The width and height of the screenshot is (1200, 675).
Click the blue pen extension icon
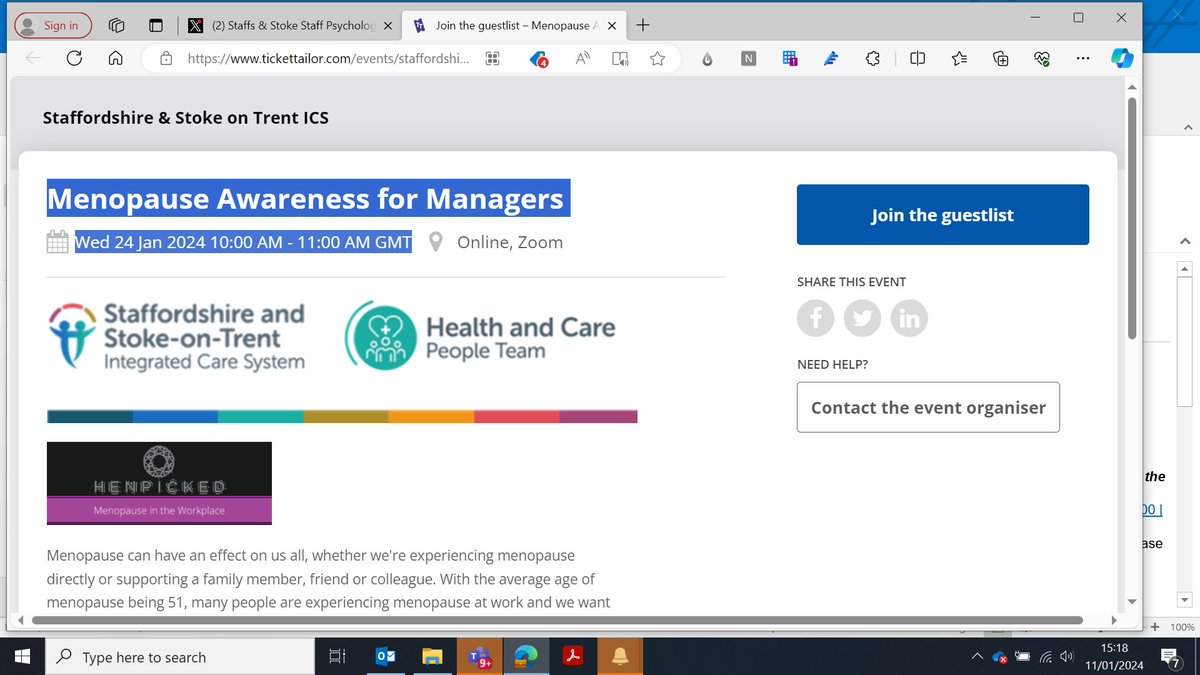pos(830,59)
